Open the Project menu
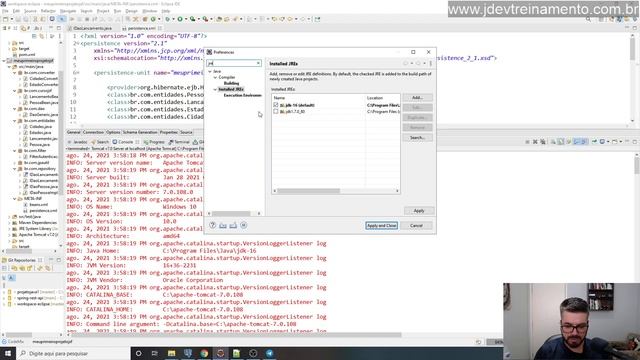Image resolution: width=640 pixels, height=360 pixels. [x=103, y=11]
